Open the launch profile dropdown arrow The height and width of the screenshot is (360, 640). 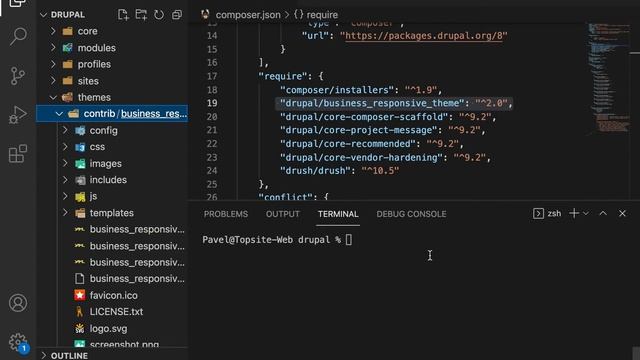coord(586,213)
